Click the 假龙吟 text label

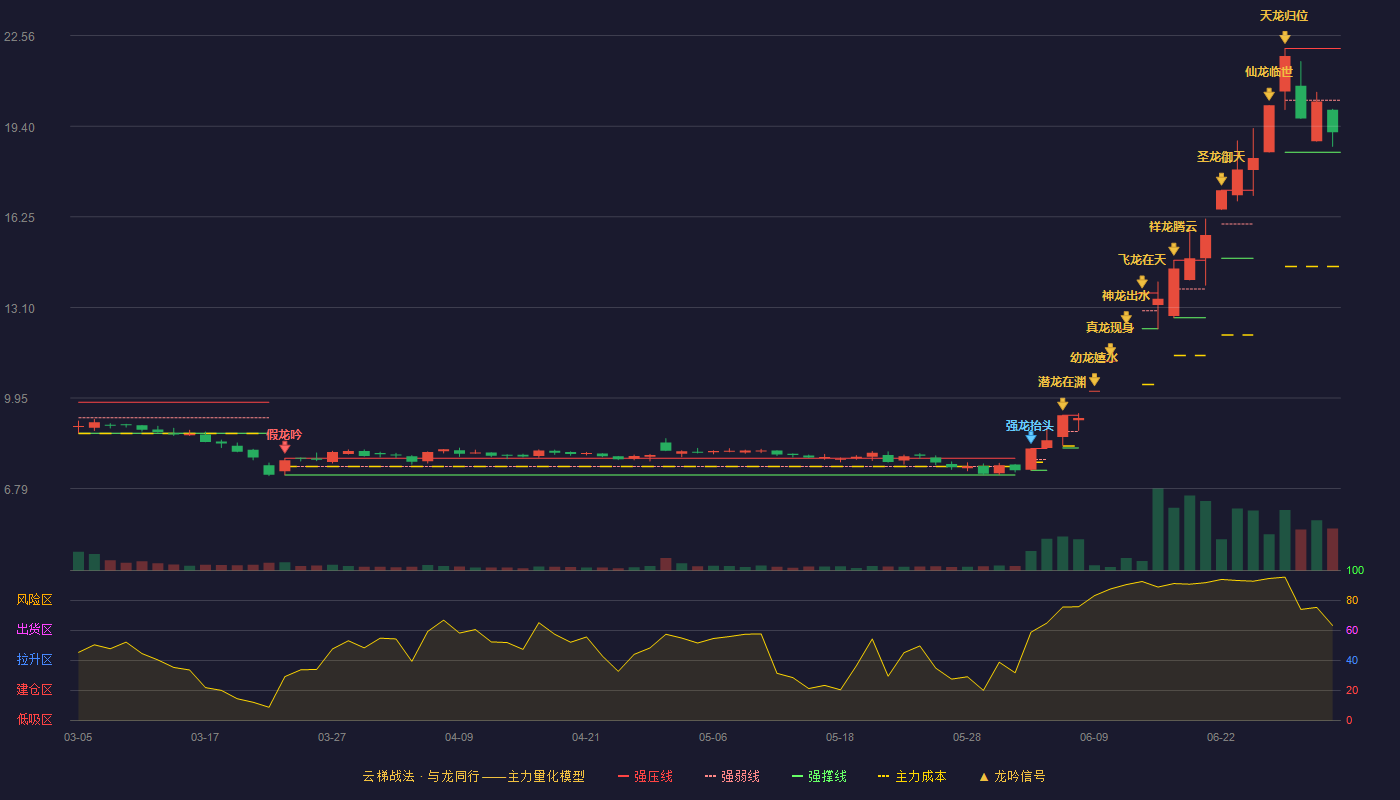coord(284,435)
